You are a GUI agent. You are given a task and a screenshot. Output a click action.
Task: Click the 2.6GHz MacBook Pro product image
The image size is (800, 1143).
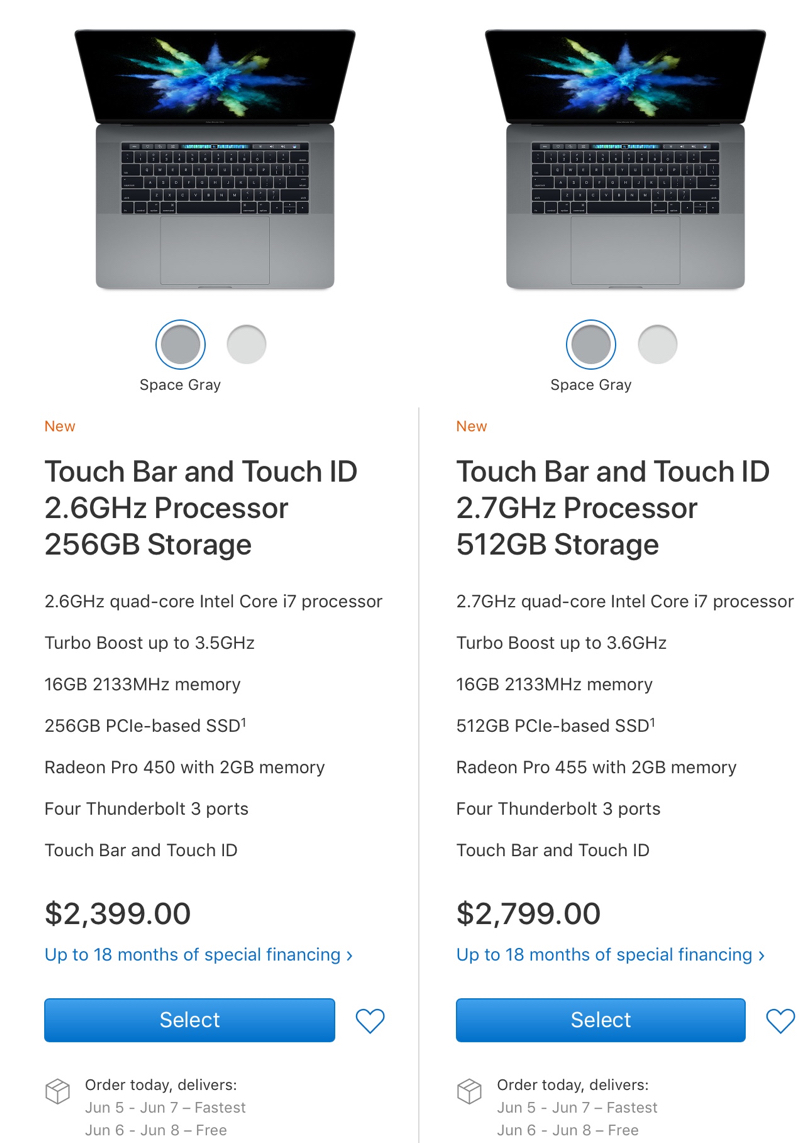[x=215, y=159]
